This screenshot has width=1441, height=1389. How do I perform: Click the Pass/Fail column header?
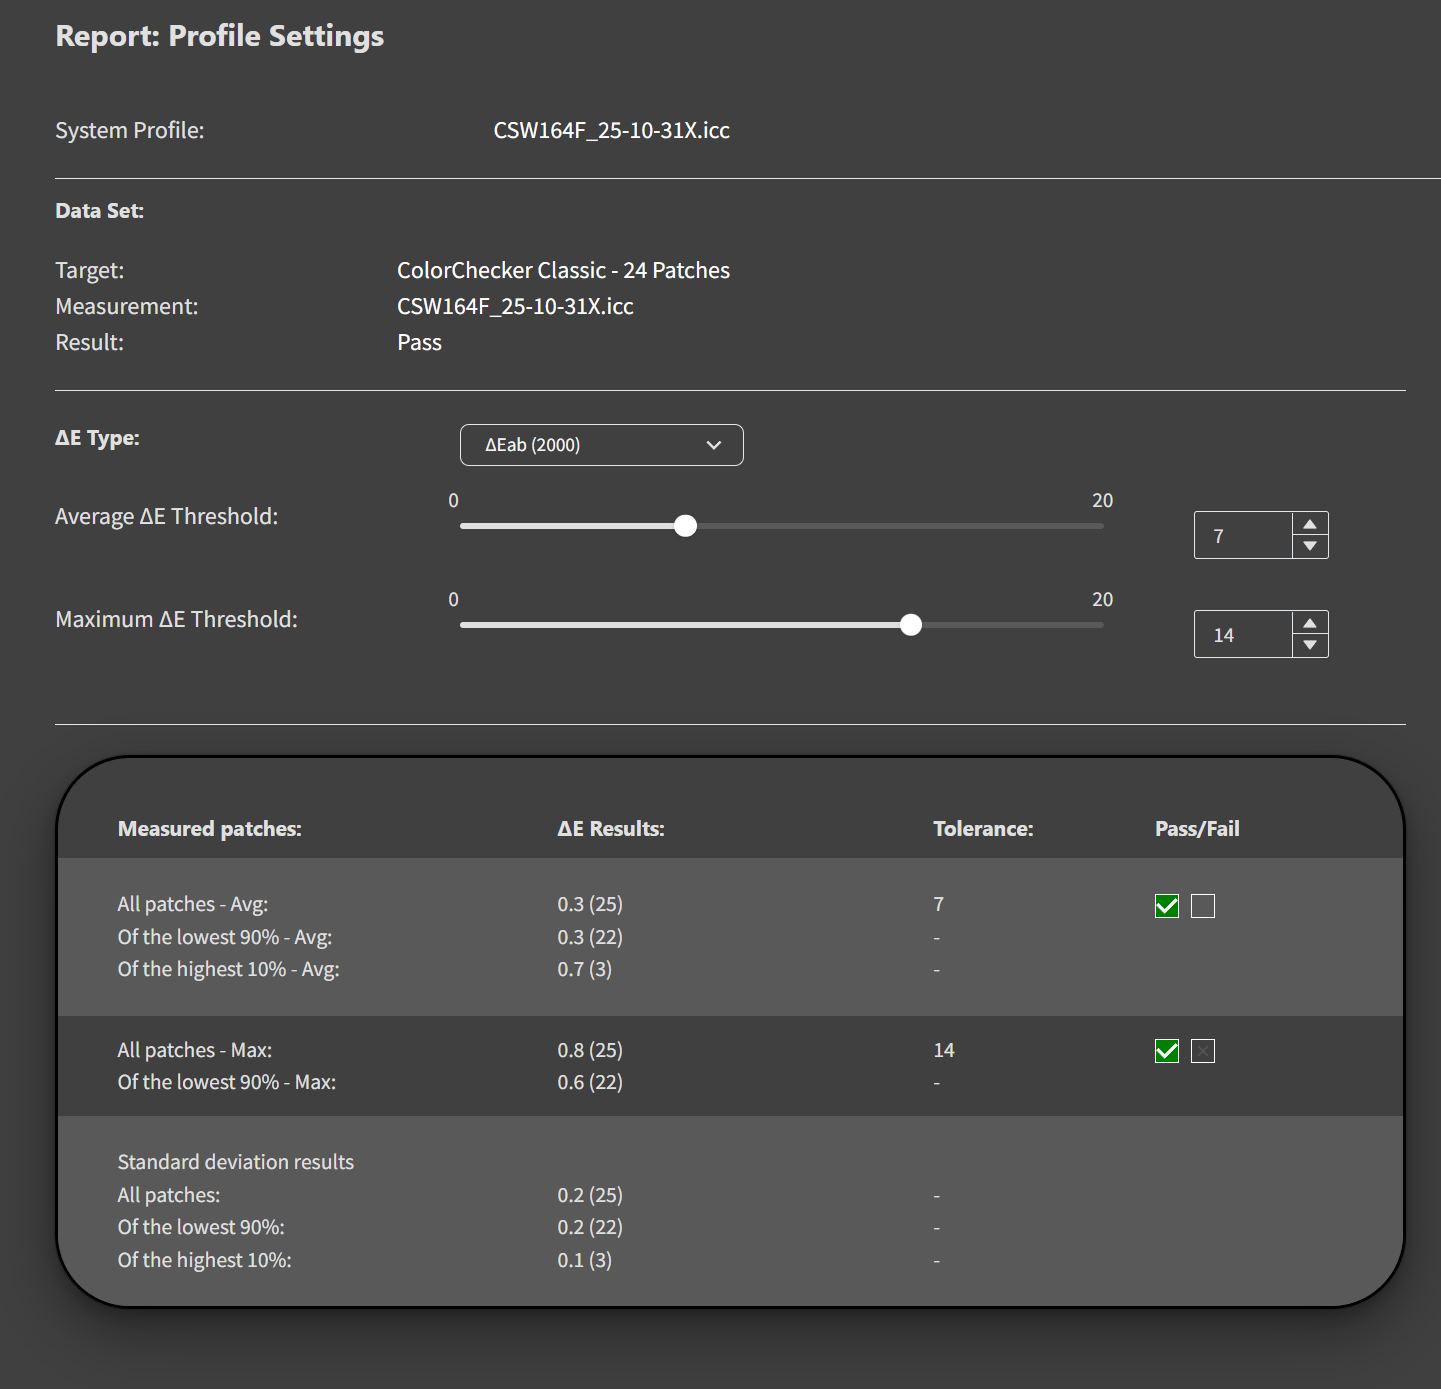(x=1197, y=829)
